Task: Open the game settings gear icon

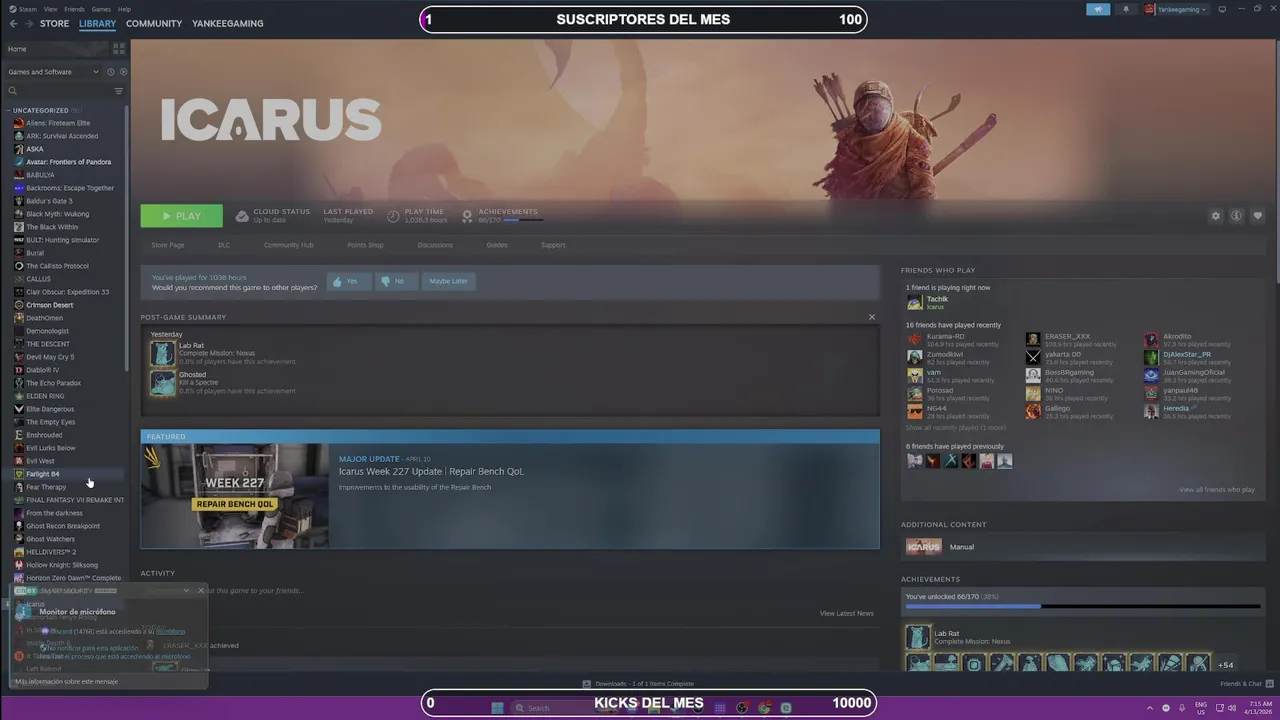Action: (x=1216, y=216)
